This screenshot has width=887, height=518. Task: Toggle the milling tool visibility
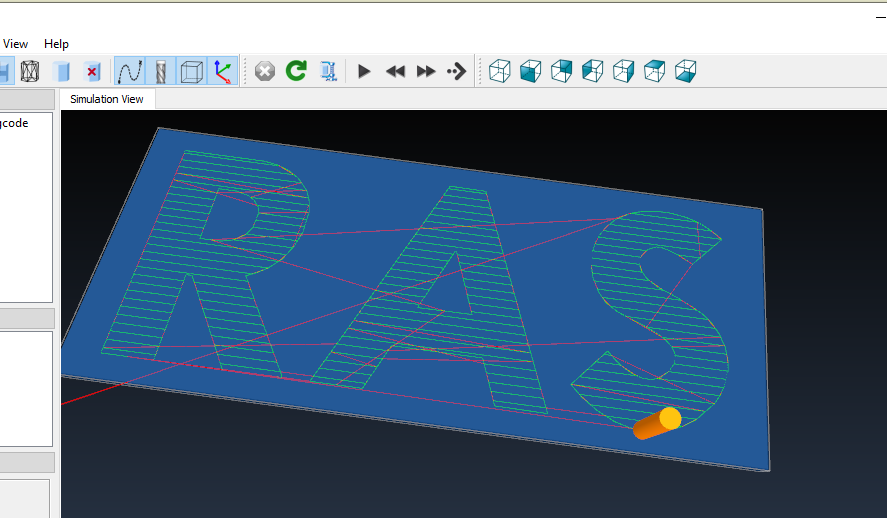pyautogui.click(x=160, y=71)
